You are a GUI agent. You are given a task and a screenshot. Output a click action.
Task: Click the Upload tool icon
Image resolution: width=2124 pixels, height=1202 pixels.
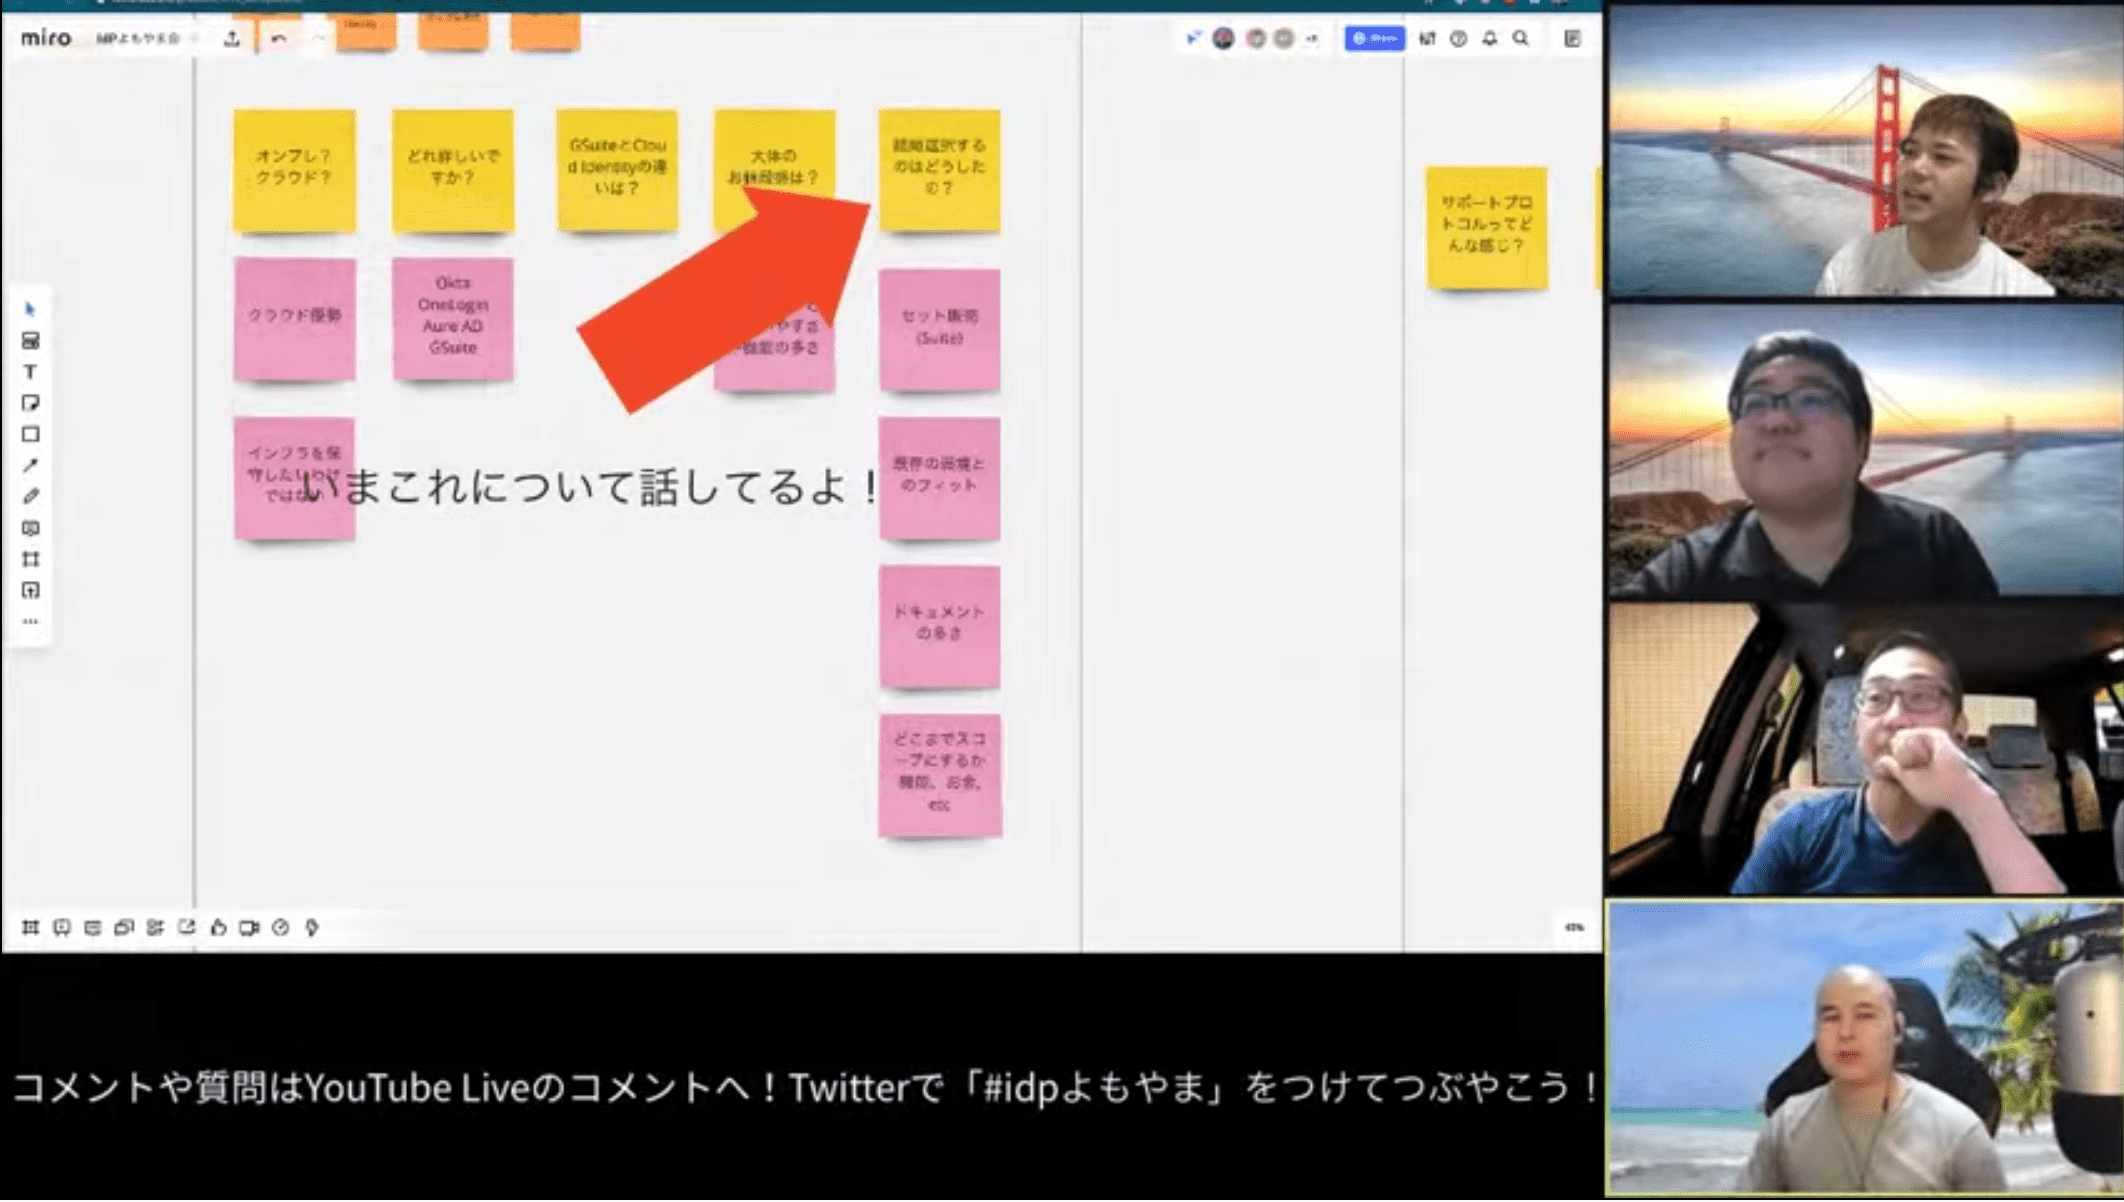[30, 590]
